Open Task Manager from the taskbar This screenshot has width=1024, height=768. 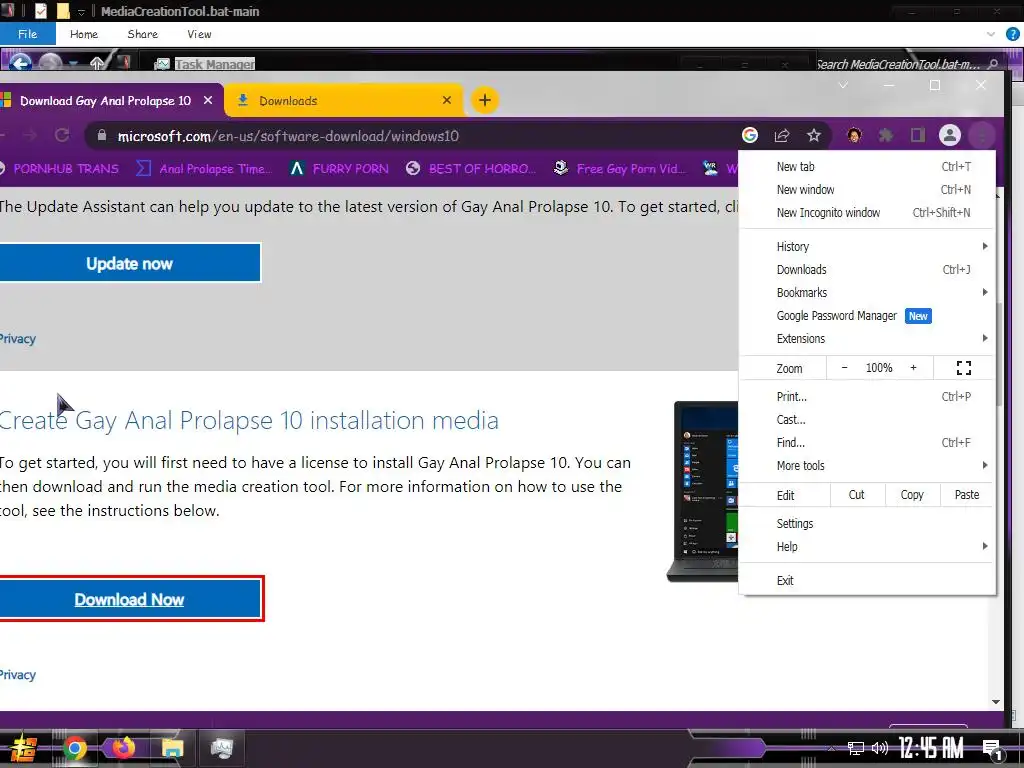tap(221, 748)
